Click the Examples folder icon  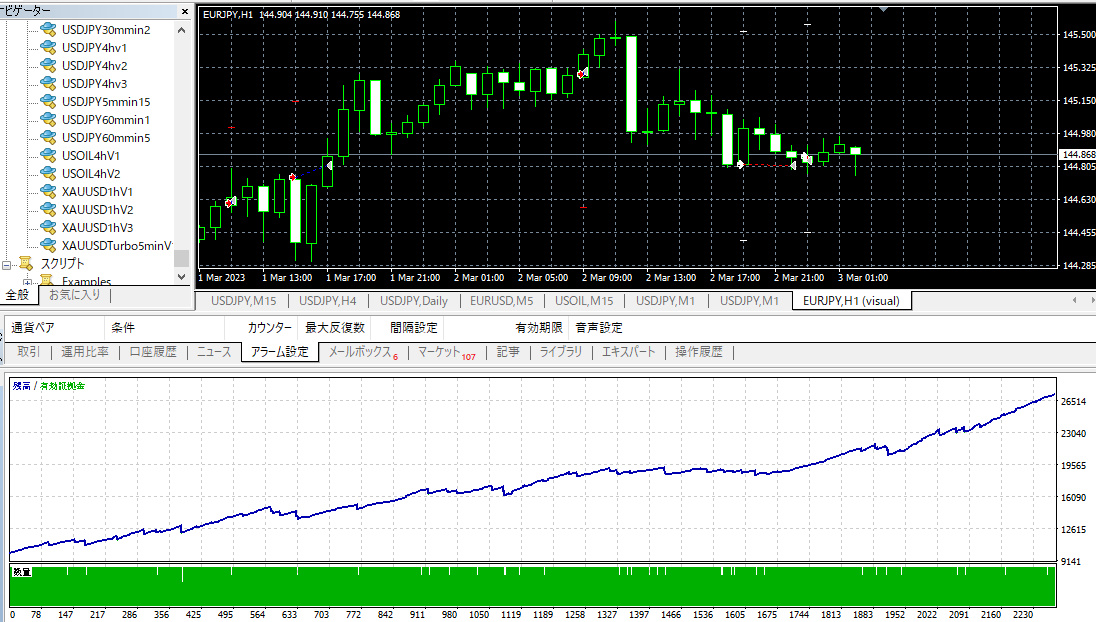click(x=46, y=282)
